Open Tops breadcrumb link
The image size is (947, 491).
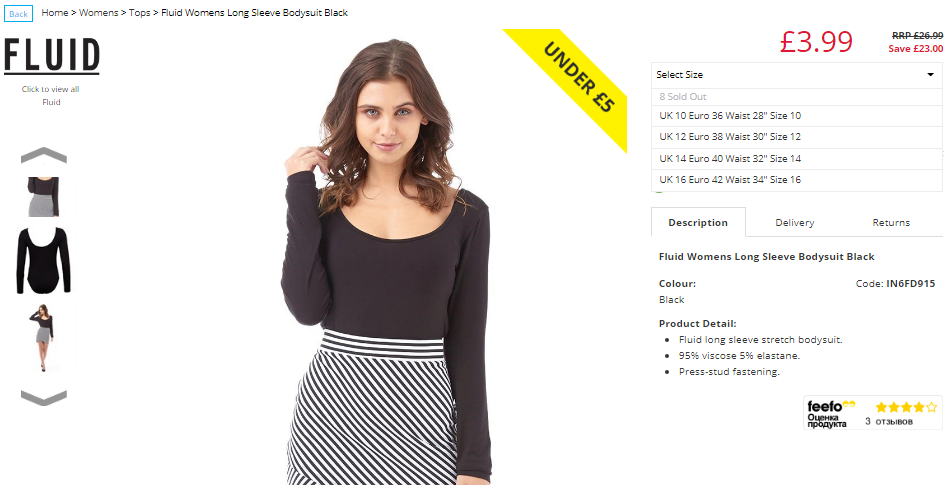[x=140, y=13]
